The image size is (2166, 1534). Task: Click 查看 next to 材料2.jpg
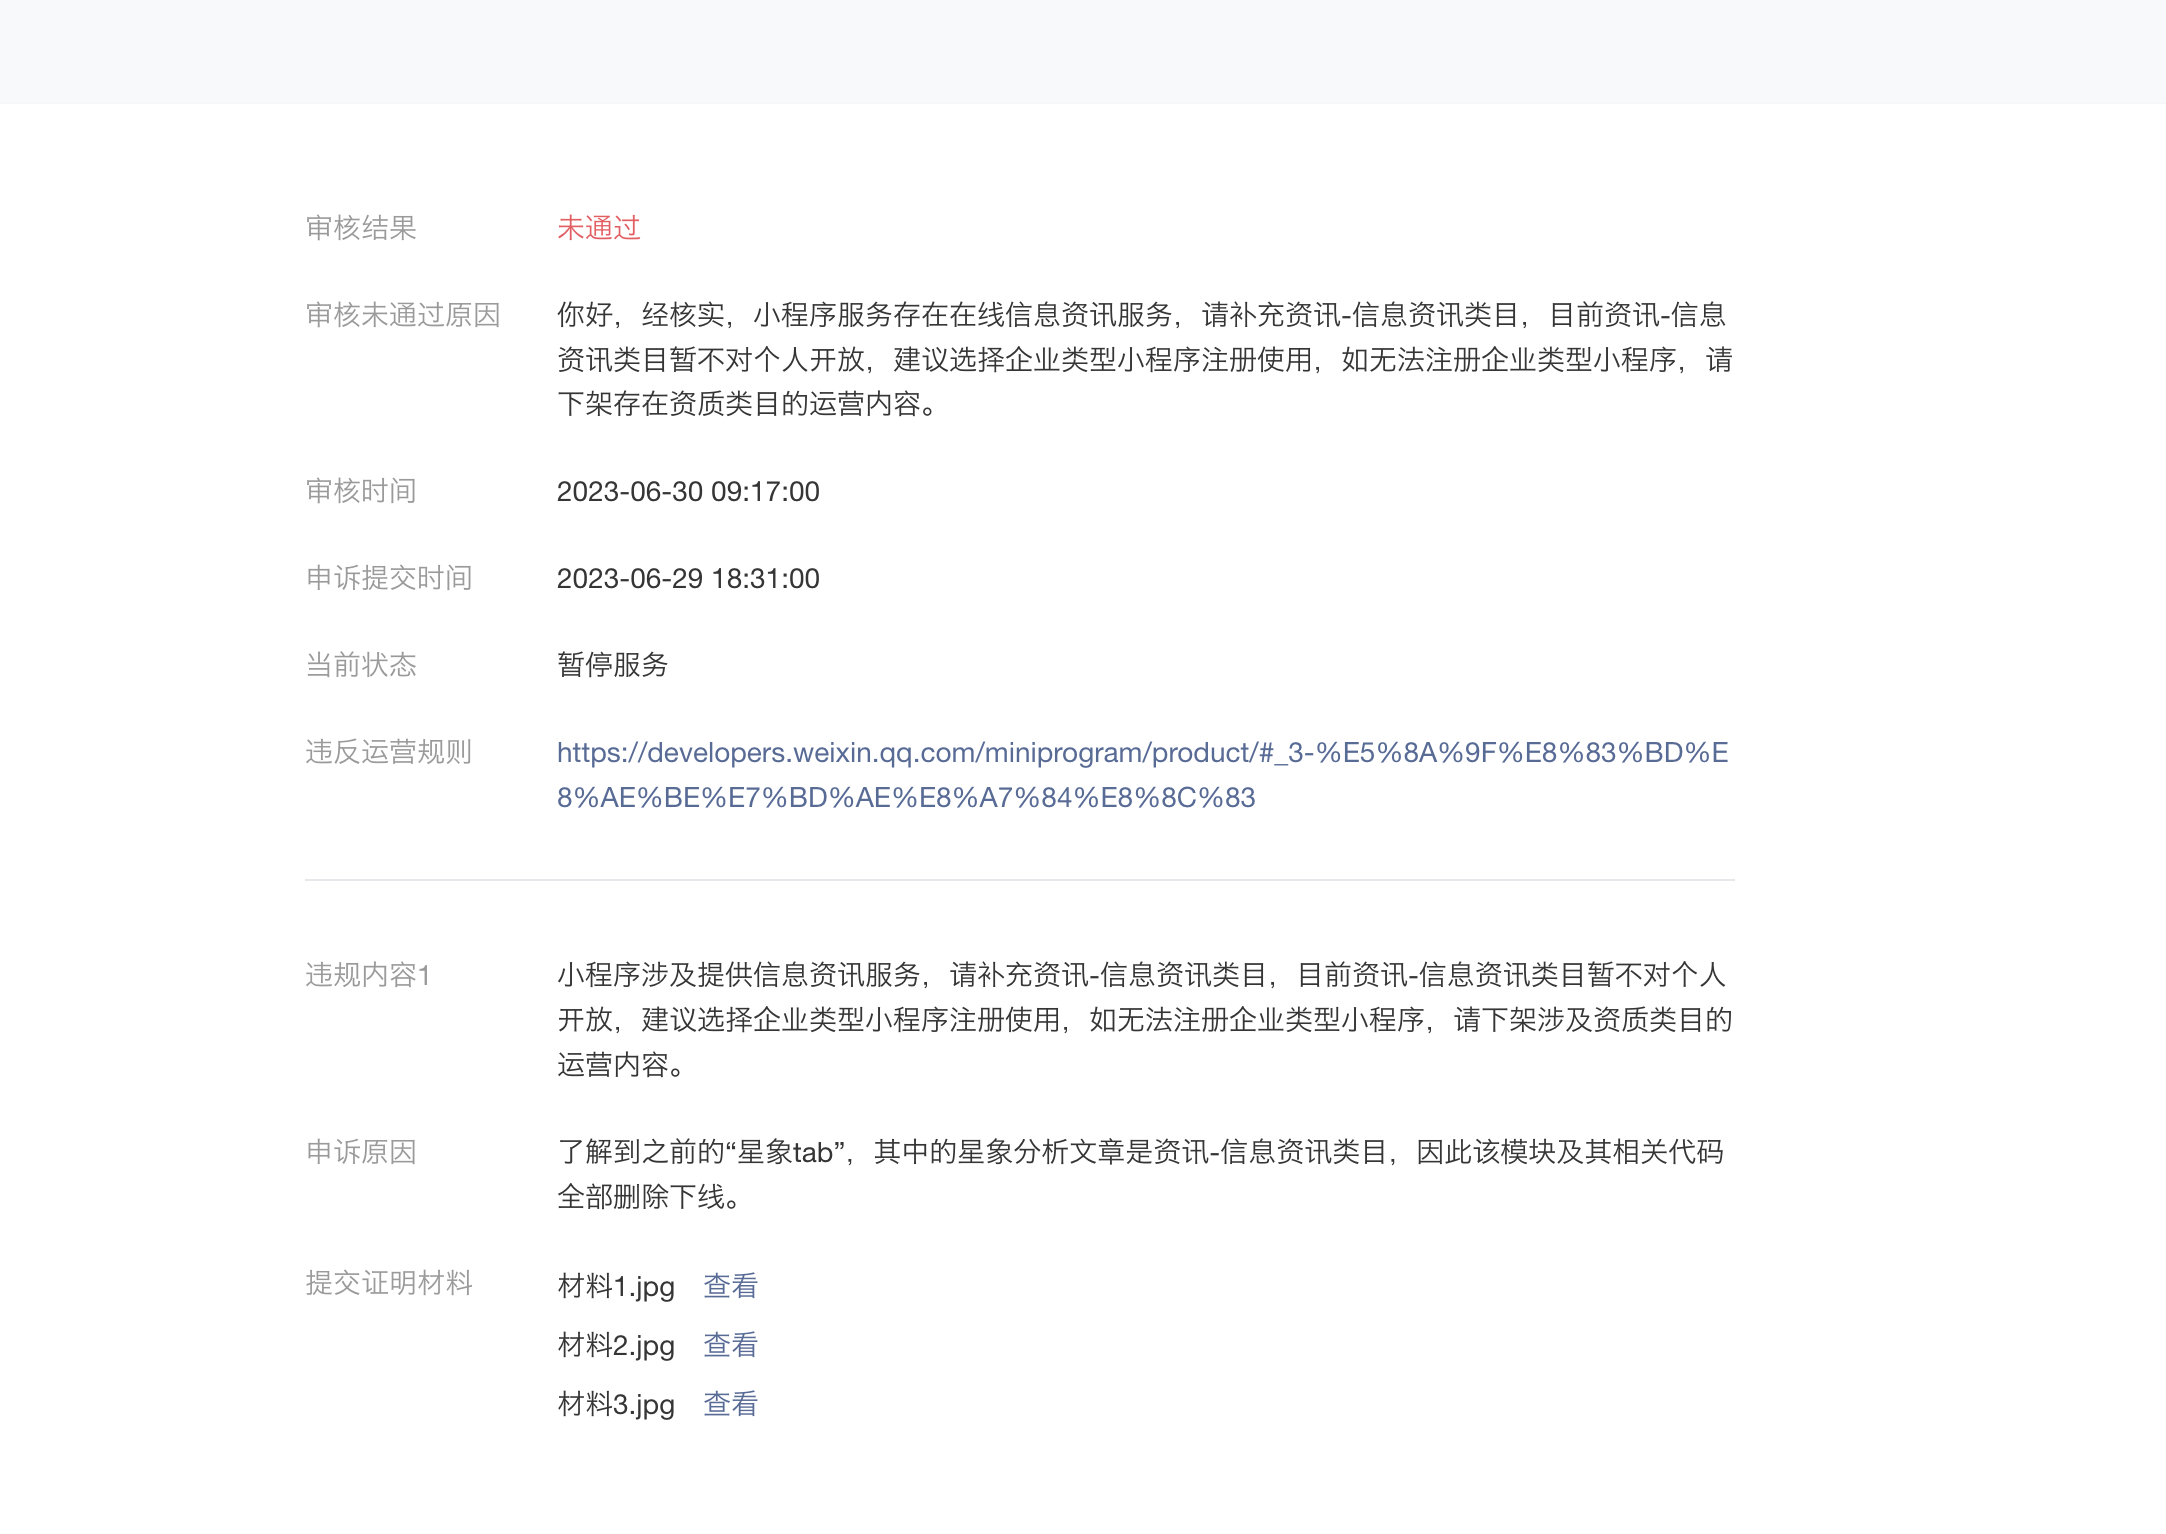[730, 1345]
